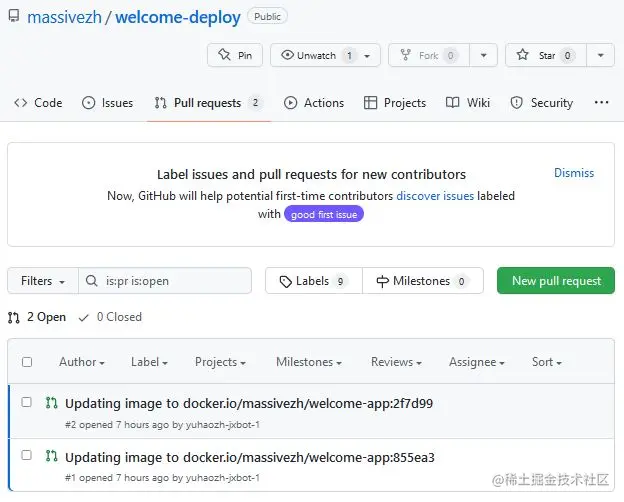Open the Sort dropdown
The height and width of the screenshot is (502, 624).
pyautogui.click(x=547, y=362)
